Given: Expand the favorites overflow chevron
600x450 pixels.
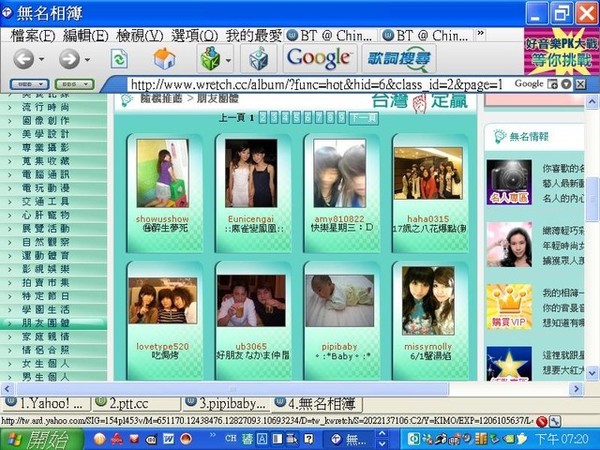Looking at the screenshot, I should (481, 34).
